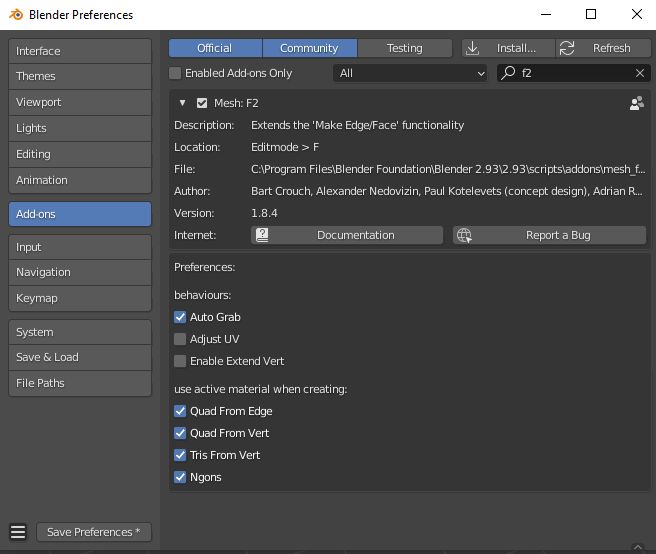
Task: Open the Themes preferences section
Action: 80,77
